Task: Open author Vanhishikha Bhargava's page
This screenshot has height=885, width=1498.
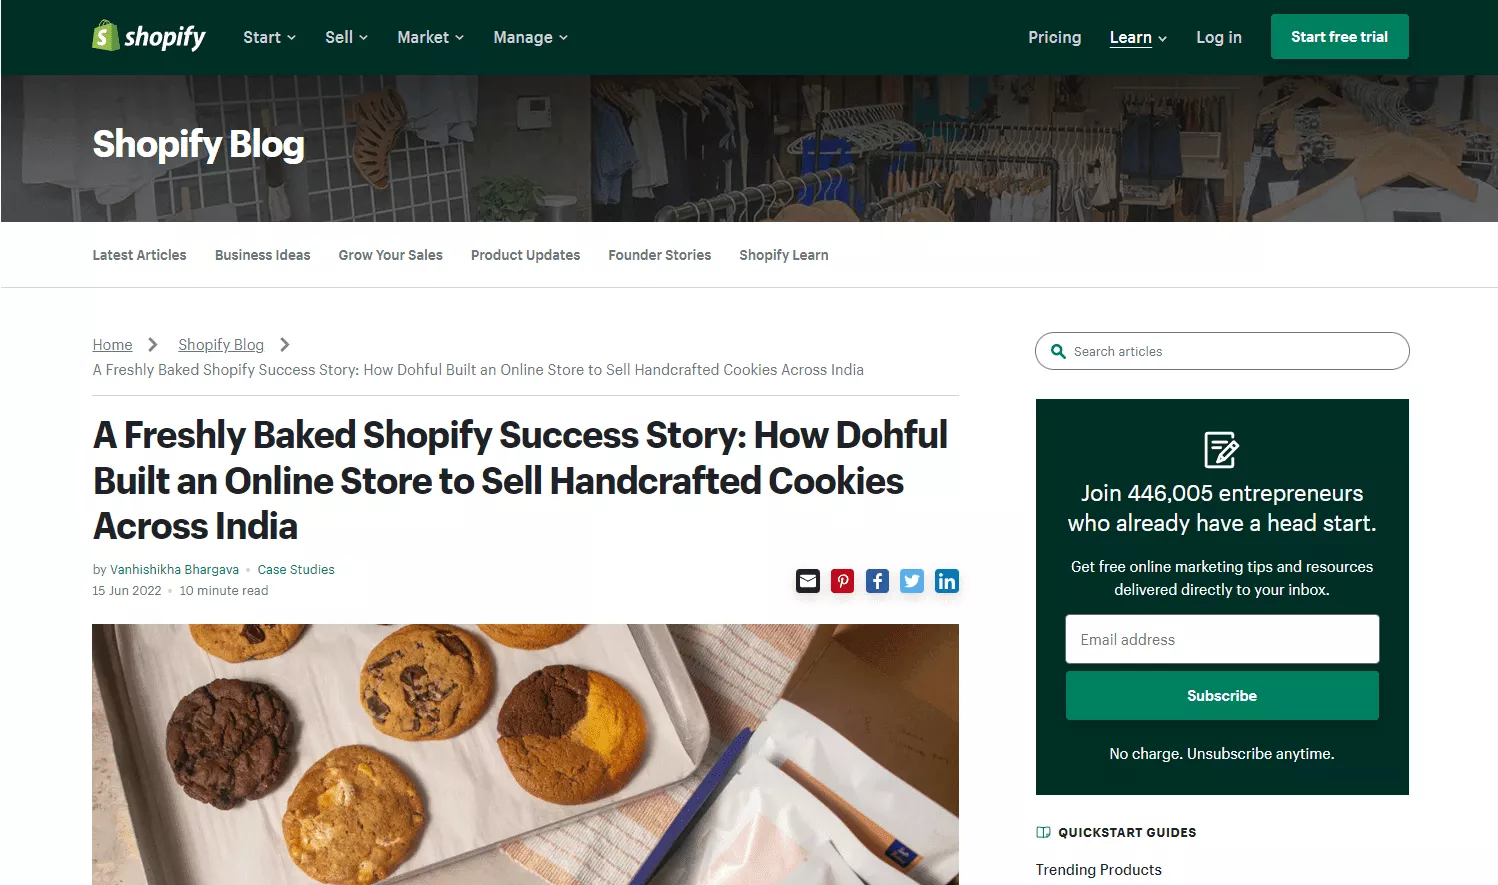Action: coord(174,569)
